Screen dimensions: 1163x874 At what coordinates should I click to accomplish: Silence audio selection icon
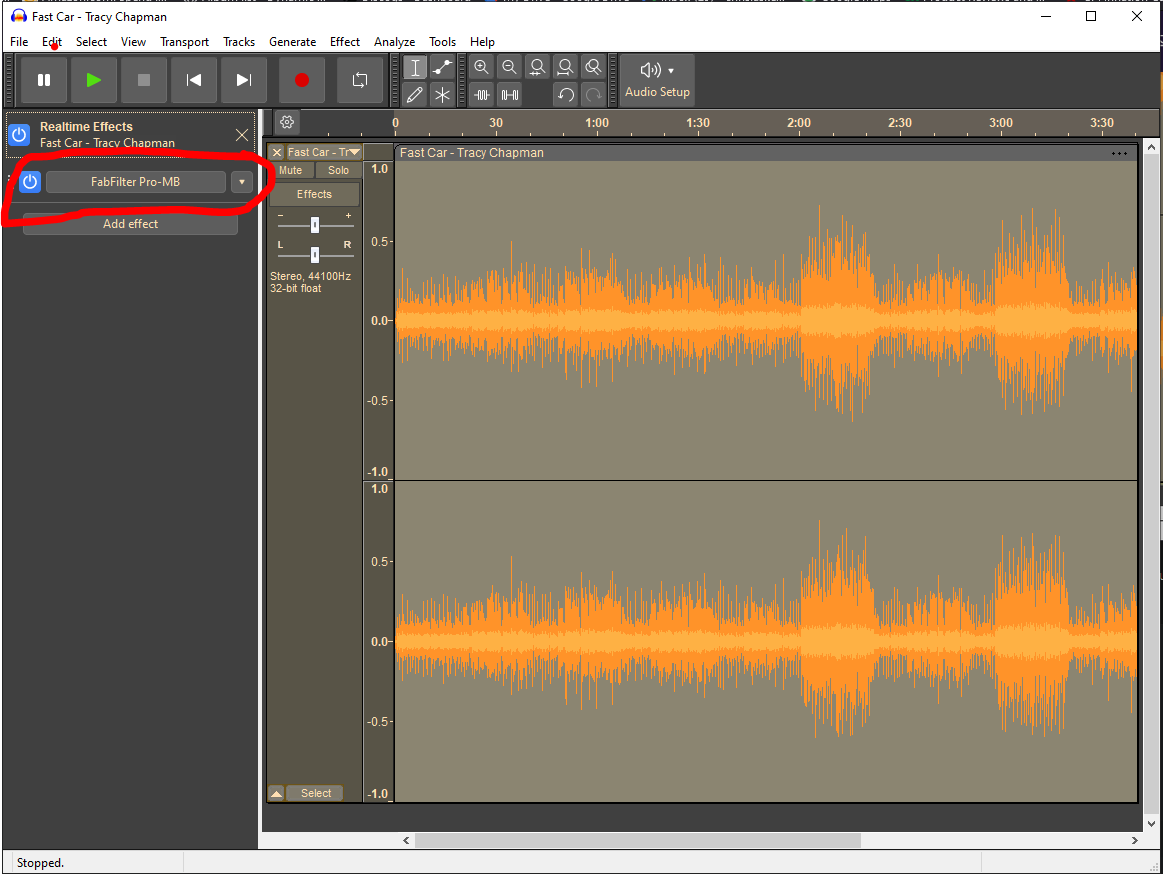[x=510, y=95]
